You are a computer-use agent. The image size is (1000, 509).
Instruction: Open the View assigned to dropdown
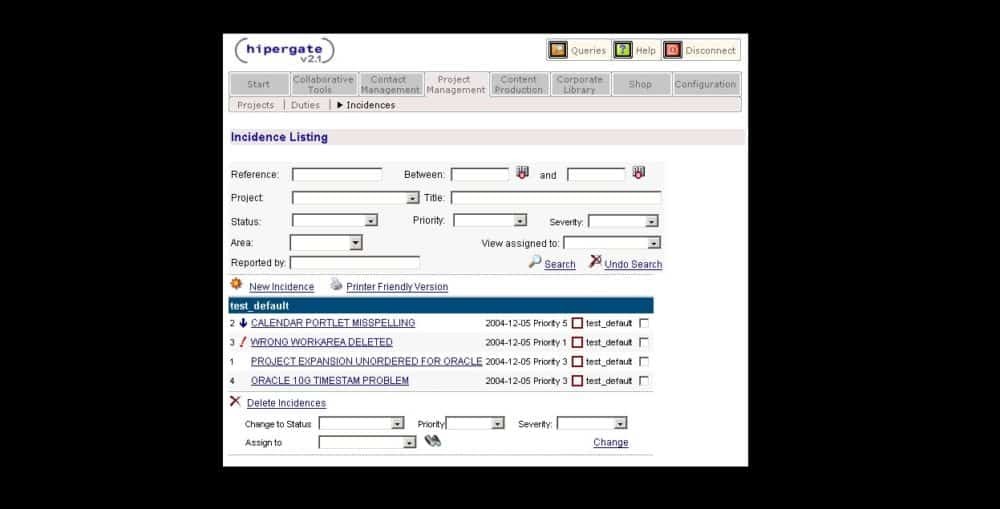click(x=654, y=243)
